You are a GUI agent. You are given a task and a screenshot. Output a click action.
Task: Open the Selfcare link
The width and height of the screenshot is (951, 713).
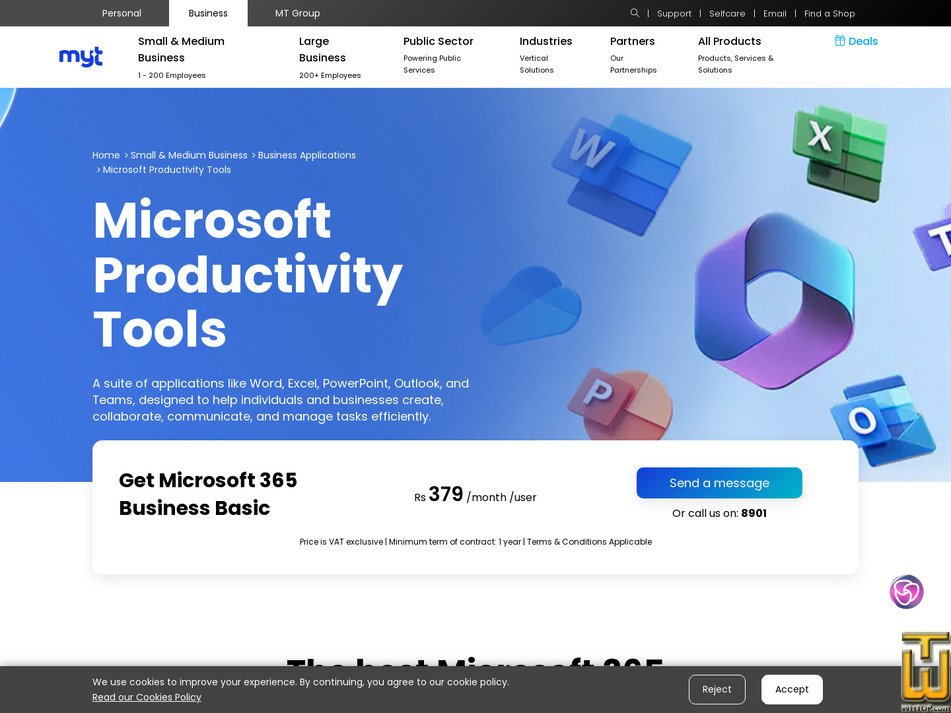(727, 13)
